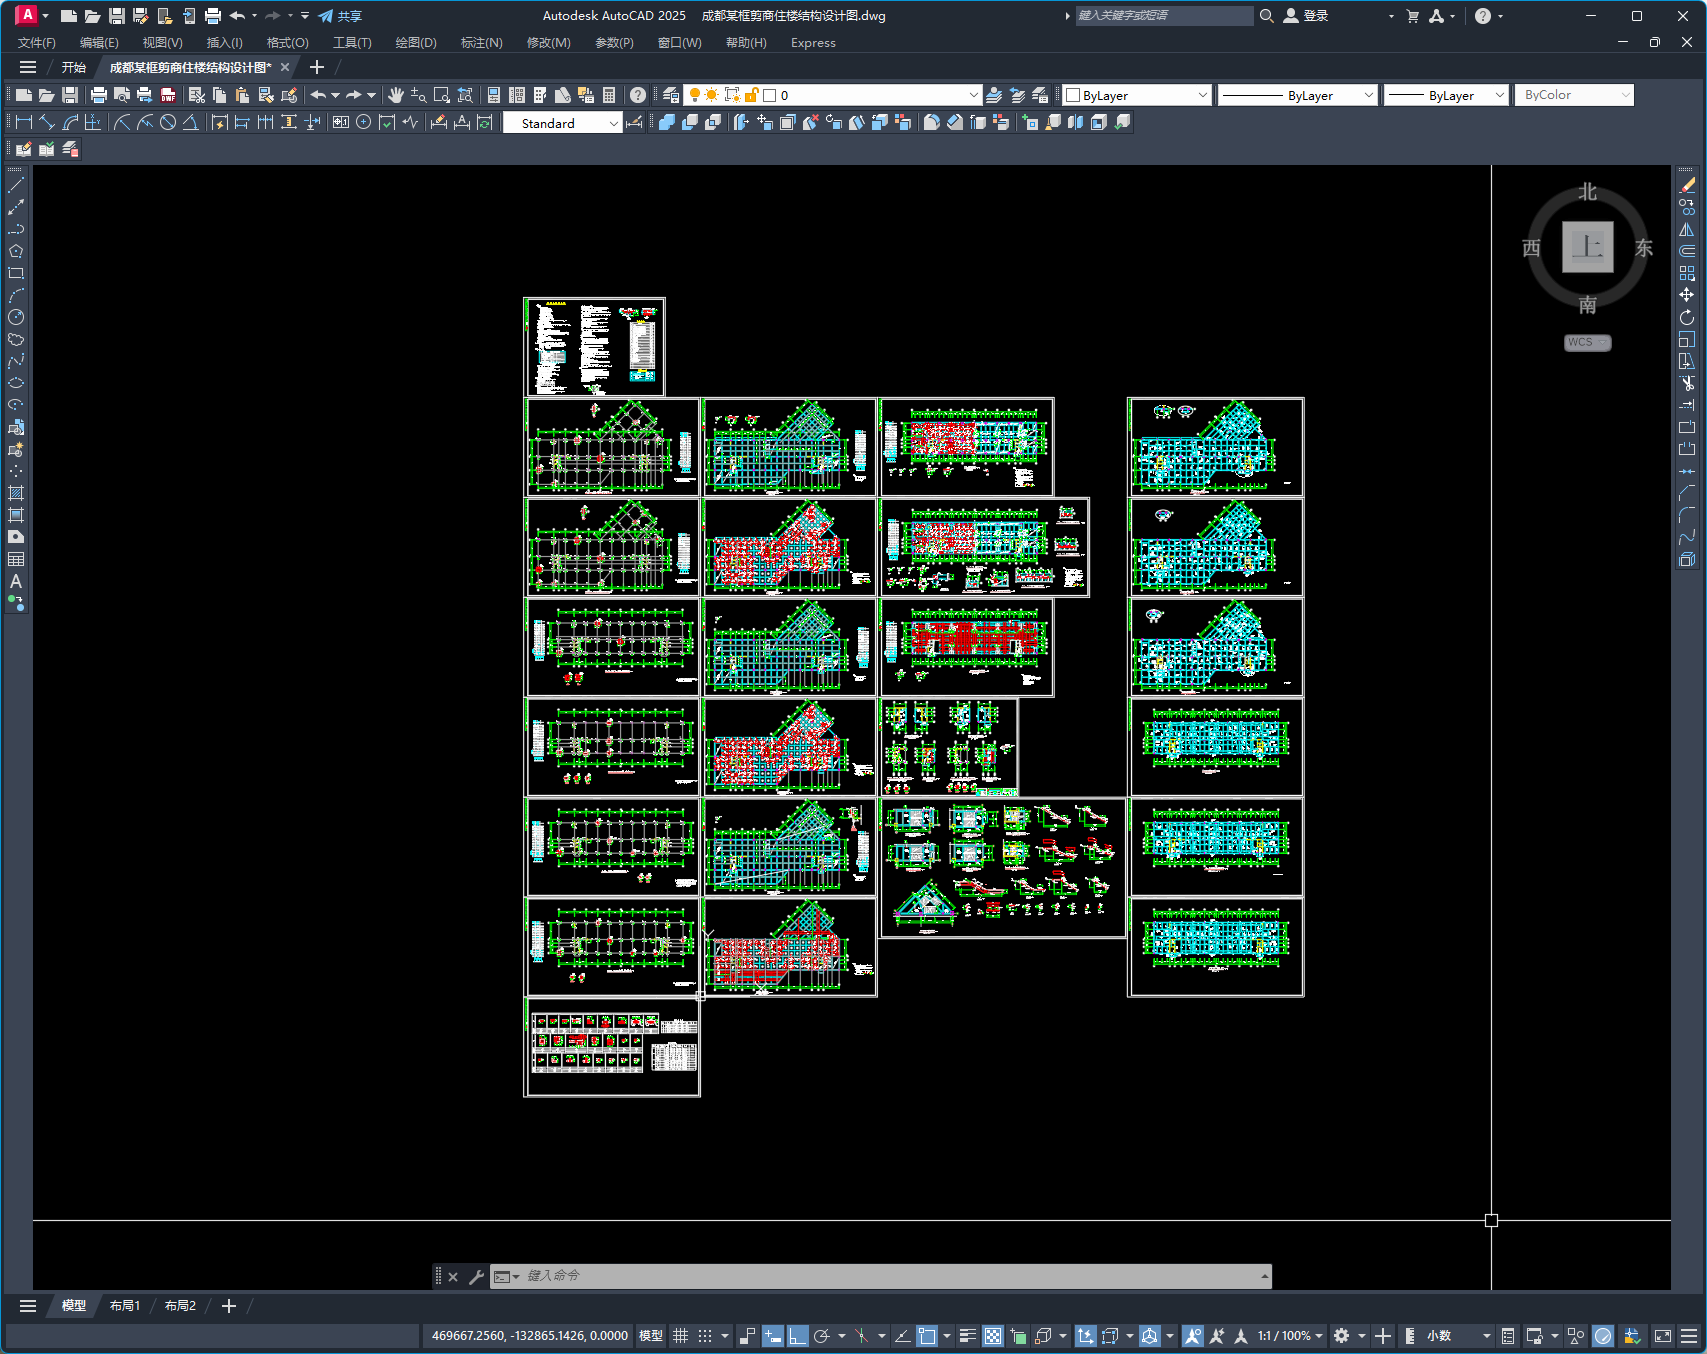Toggle the drawing grid display
Screen dimensions: 1707x1354
[680, 1336]
